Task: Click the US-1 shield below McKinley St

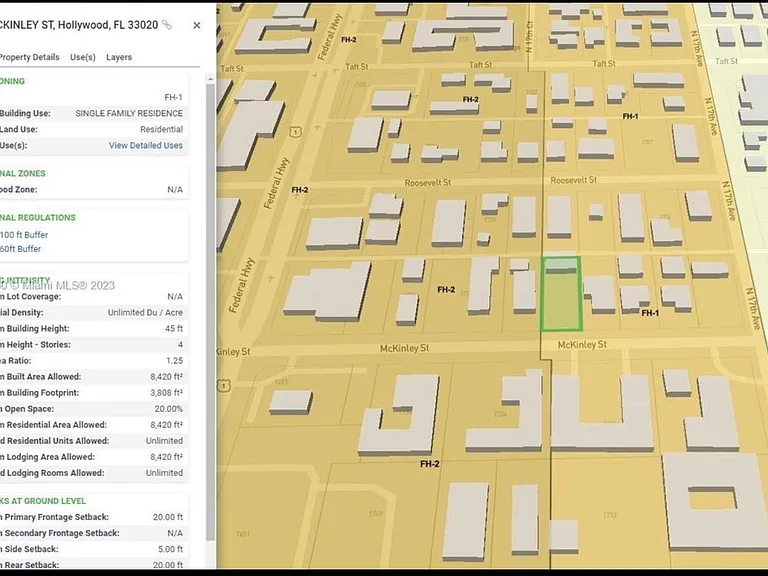Action: (x=224, y=385)
